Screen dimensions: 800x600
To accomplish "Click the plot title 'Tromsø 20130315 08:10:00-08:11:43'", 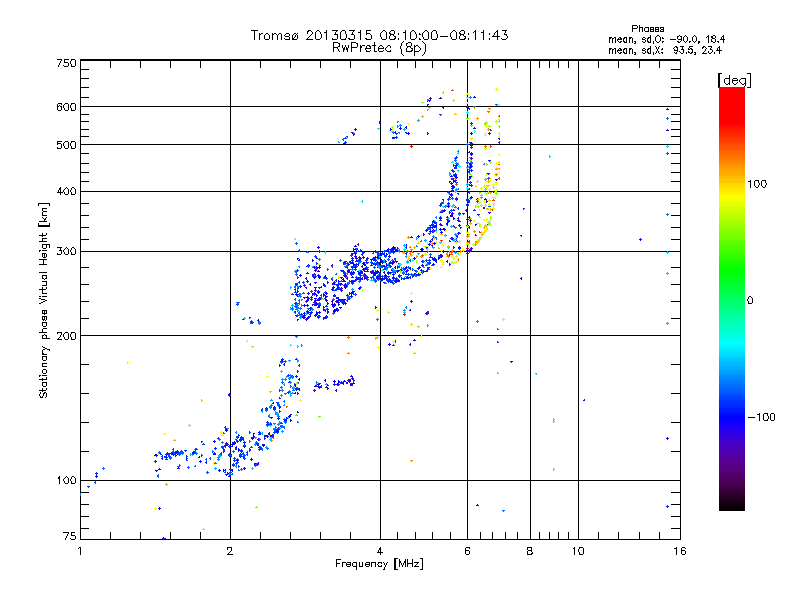I will [379, 35].
